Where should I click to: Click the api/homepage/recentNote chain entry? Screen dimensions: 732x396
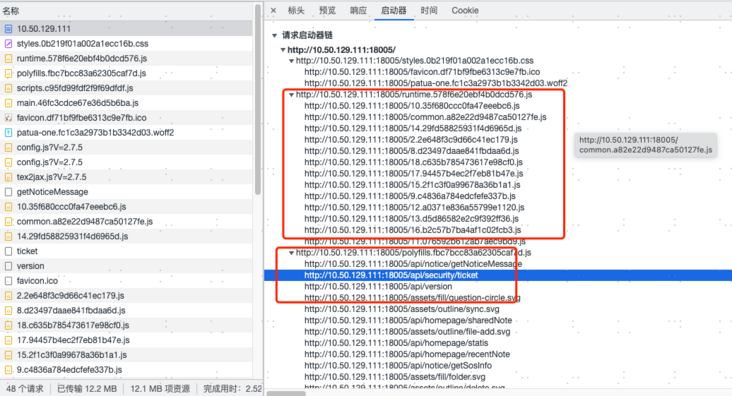[x=407, y=354]
